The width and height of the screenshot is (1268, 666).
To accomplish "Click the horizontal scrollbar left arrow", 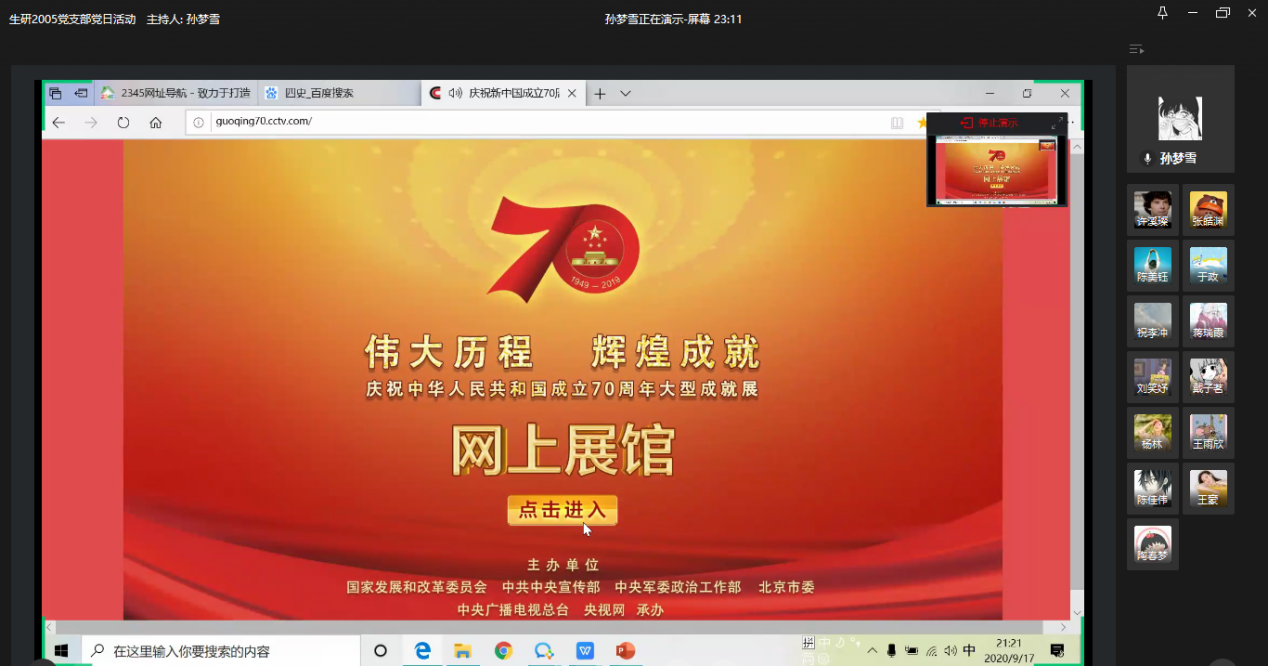I will (49, 627).
